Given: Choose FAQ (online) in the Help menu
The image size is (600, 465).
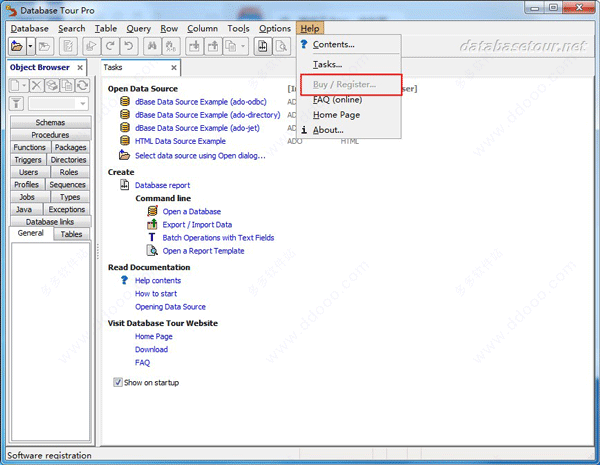Looking at the screenshot, I should click(349, 100).
